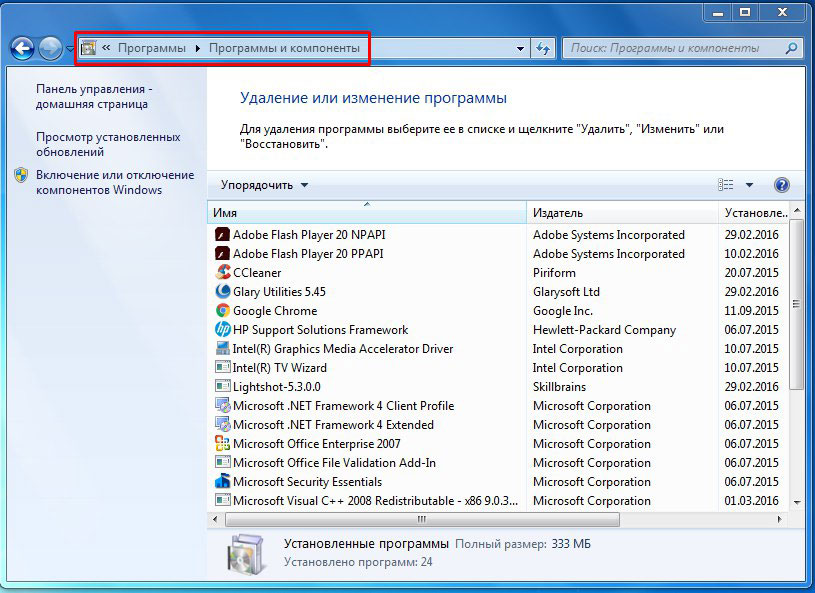Open Просмотр установленных обновлений link
815x593 pixels.
click(x=108, y=144)
